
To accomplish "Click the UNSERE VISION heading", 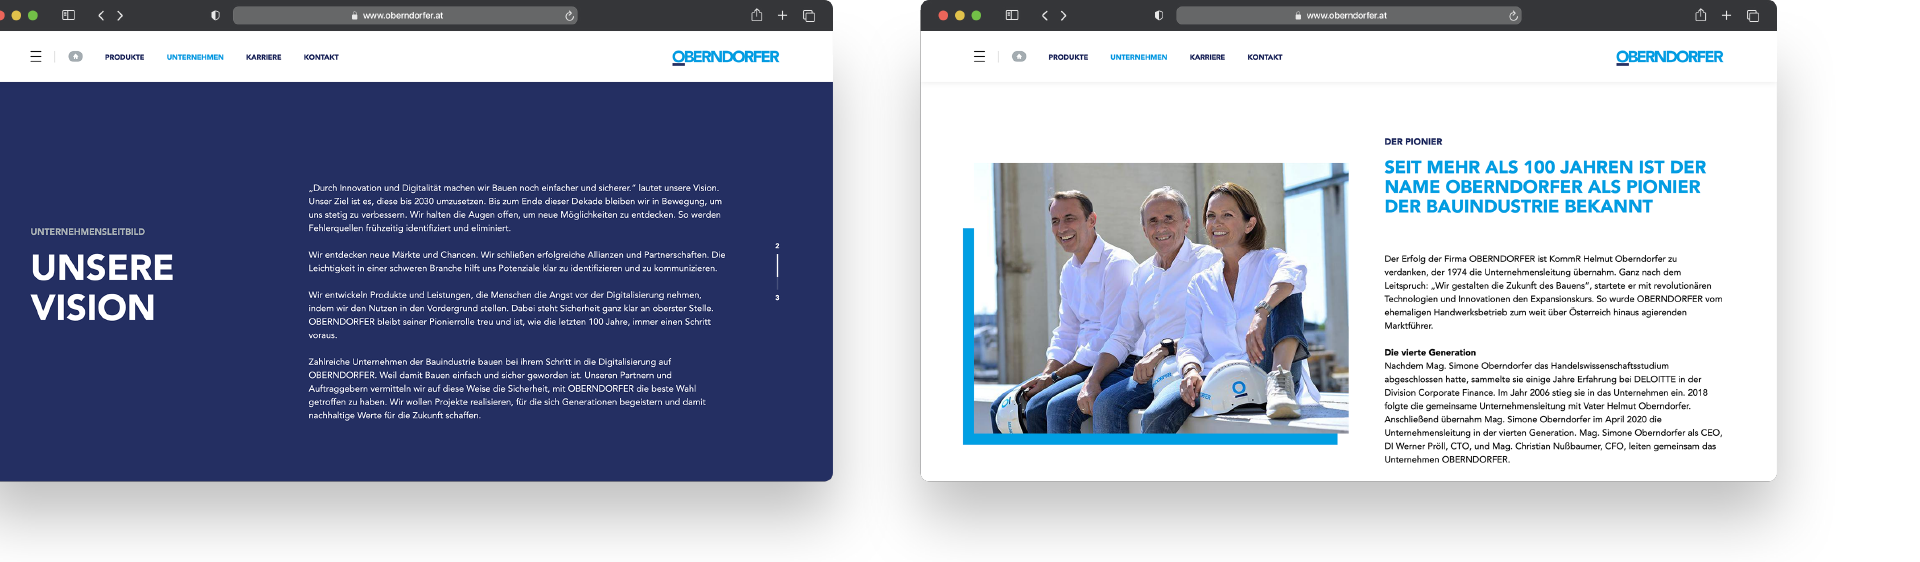I will point(102,287).
